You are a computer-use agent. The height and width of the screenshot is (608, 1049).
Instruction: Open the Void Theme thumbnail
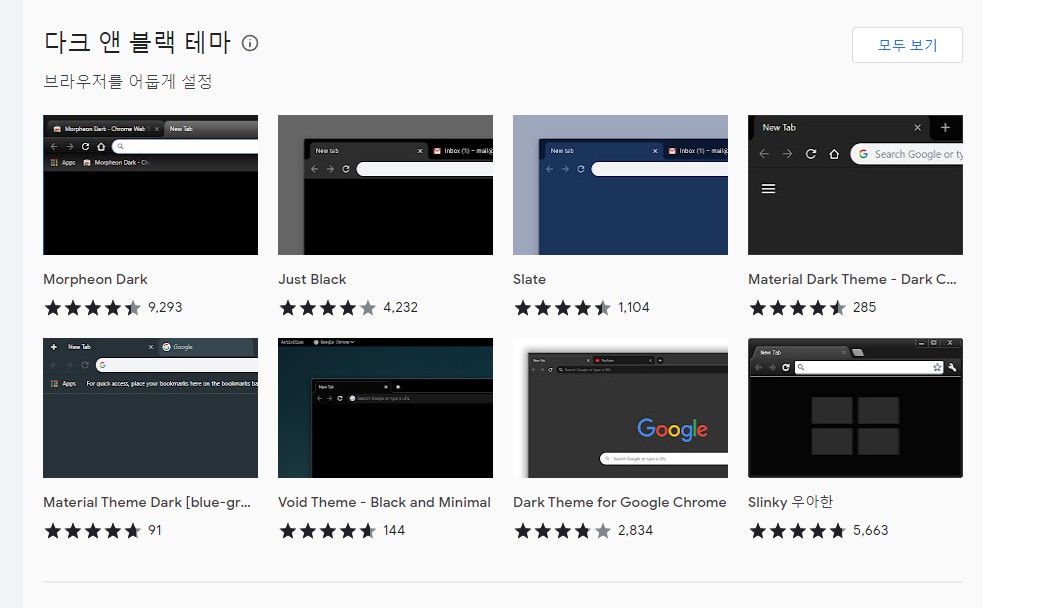coord(385,408)
